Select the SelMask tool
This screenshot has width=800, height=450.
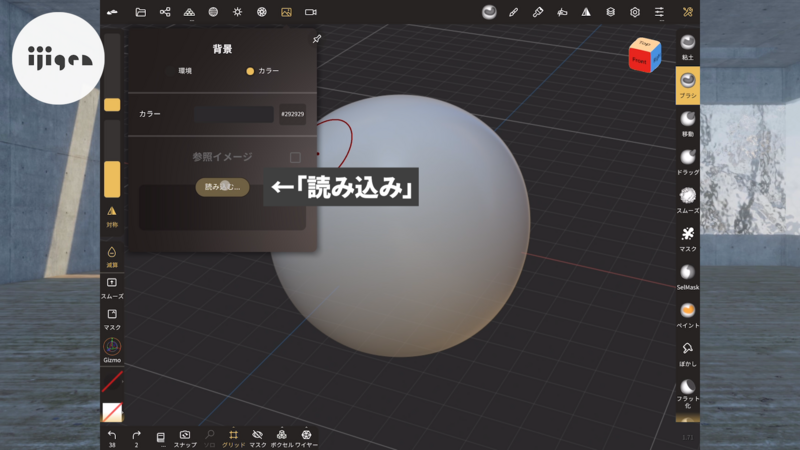tap(688, 277)
